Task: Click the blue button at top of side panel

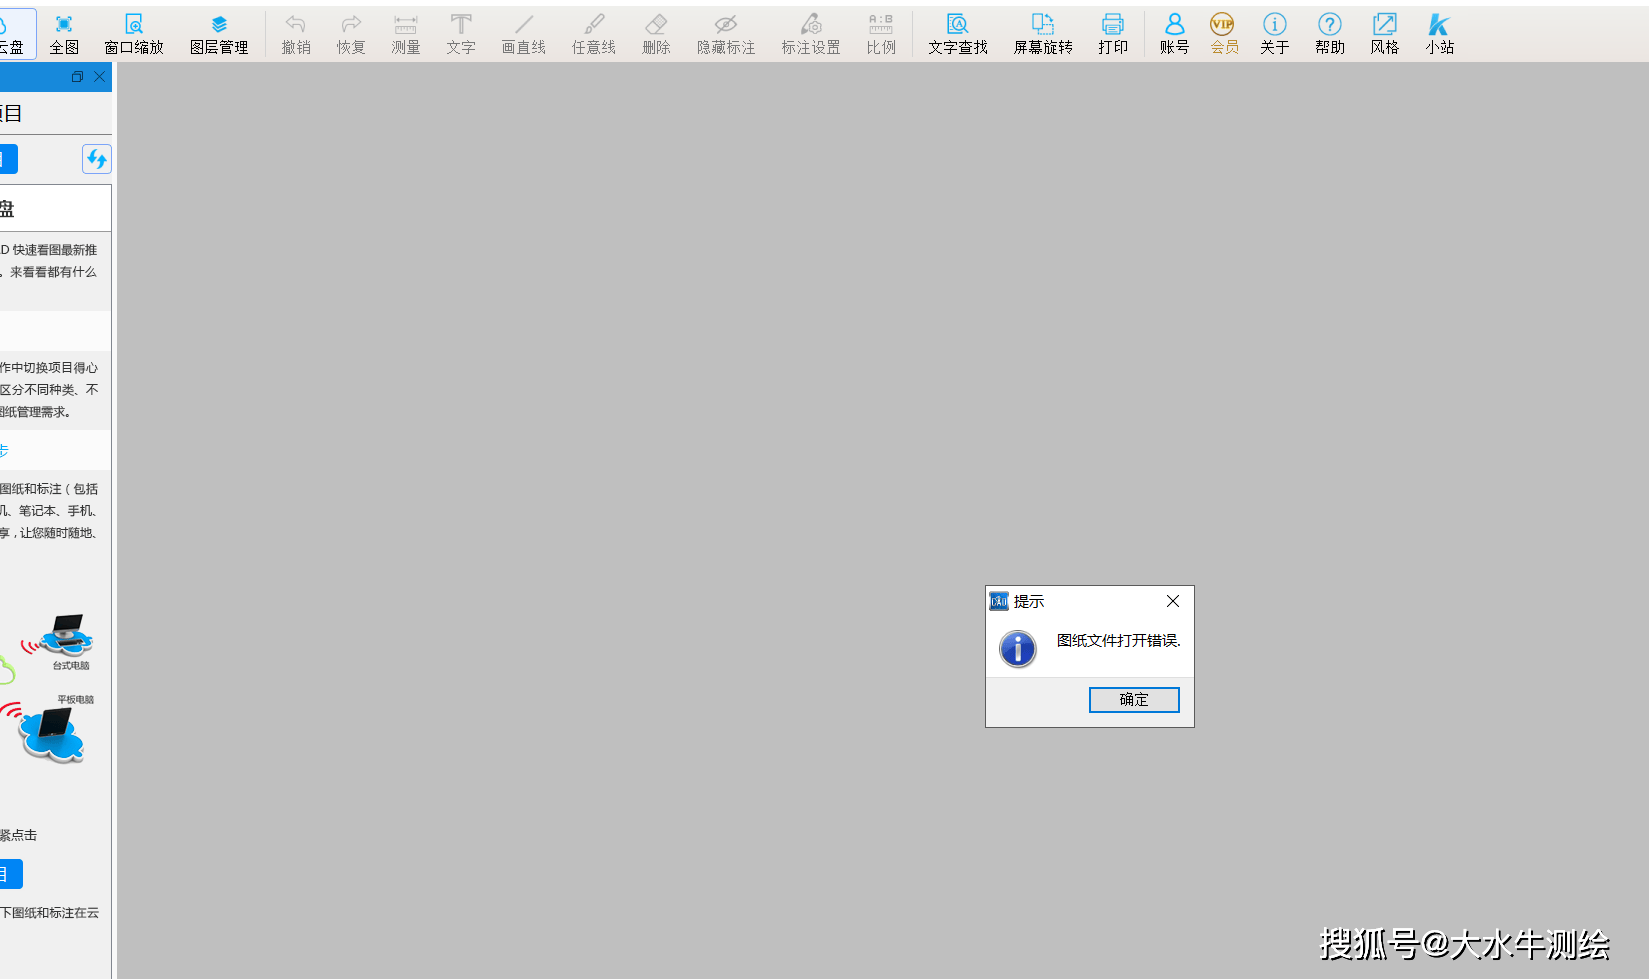Action: coord(8,159)
